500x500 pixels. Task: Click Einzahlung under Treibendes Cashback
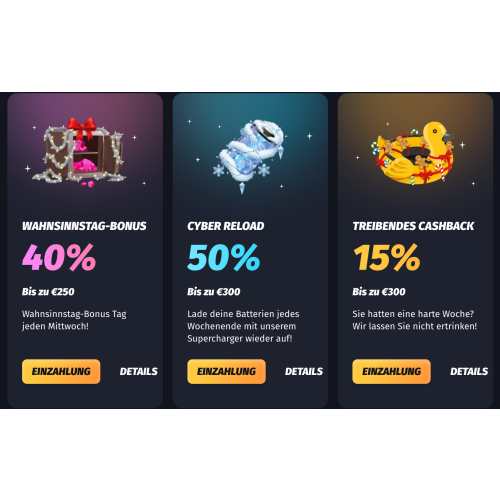[x=391, y=371]
